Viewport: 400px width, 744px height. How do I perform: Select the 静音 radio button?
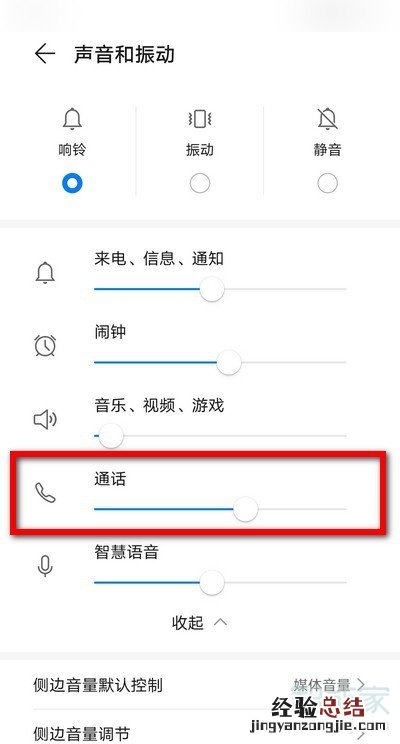click(327, 183)
